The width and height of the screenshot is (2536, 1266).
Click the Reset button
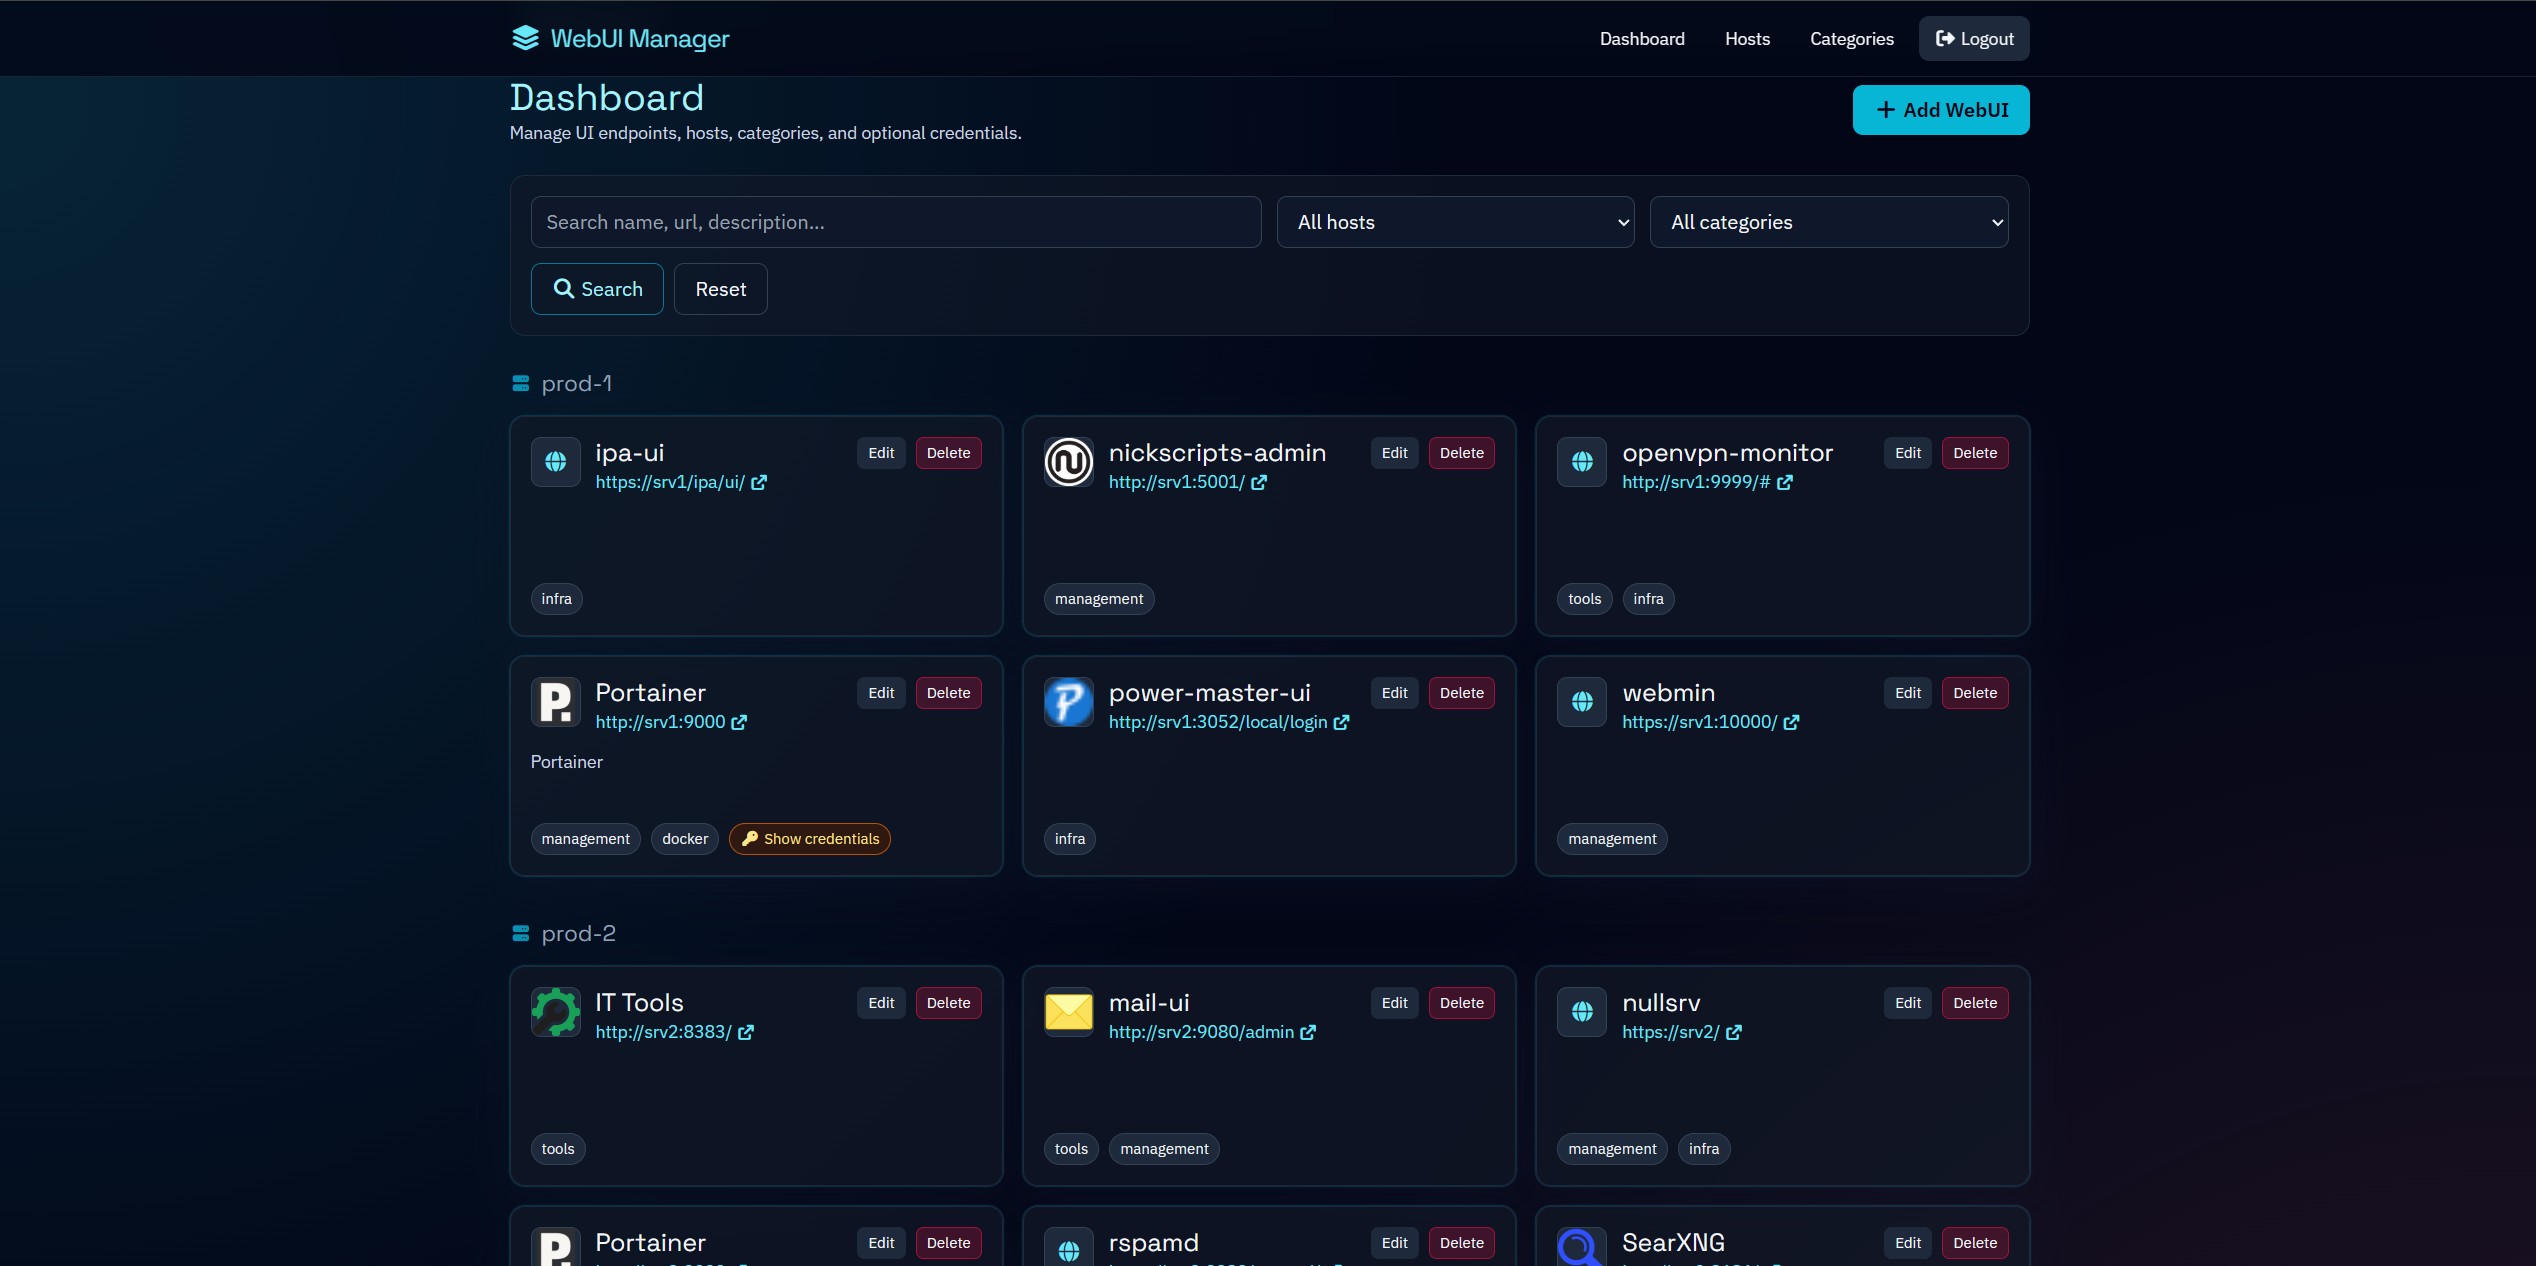pyautogui.click(x=721, y=289)
